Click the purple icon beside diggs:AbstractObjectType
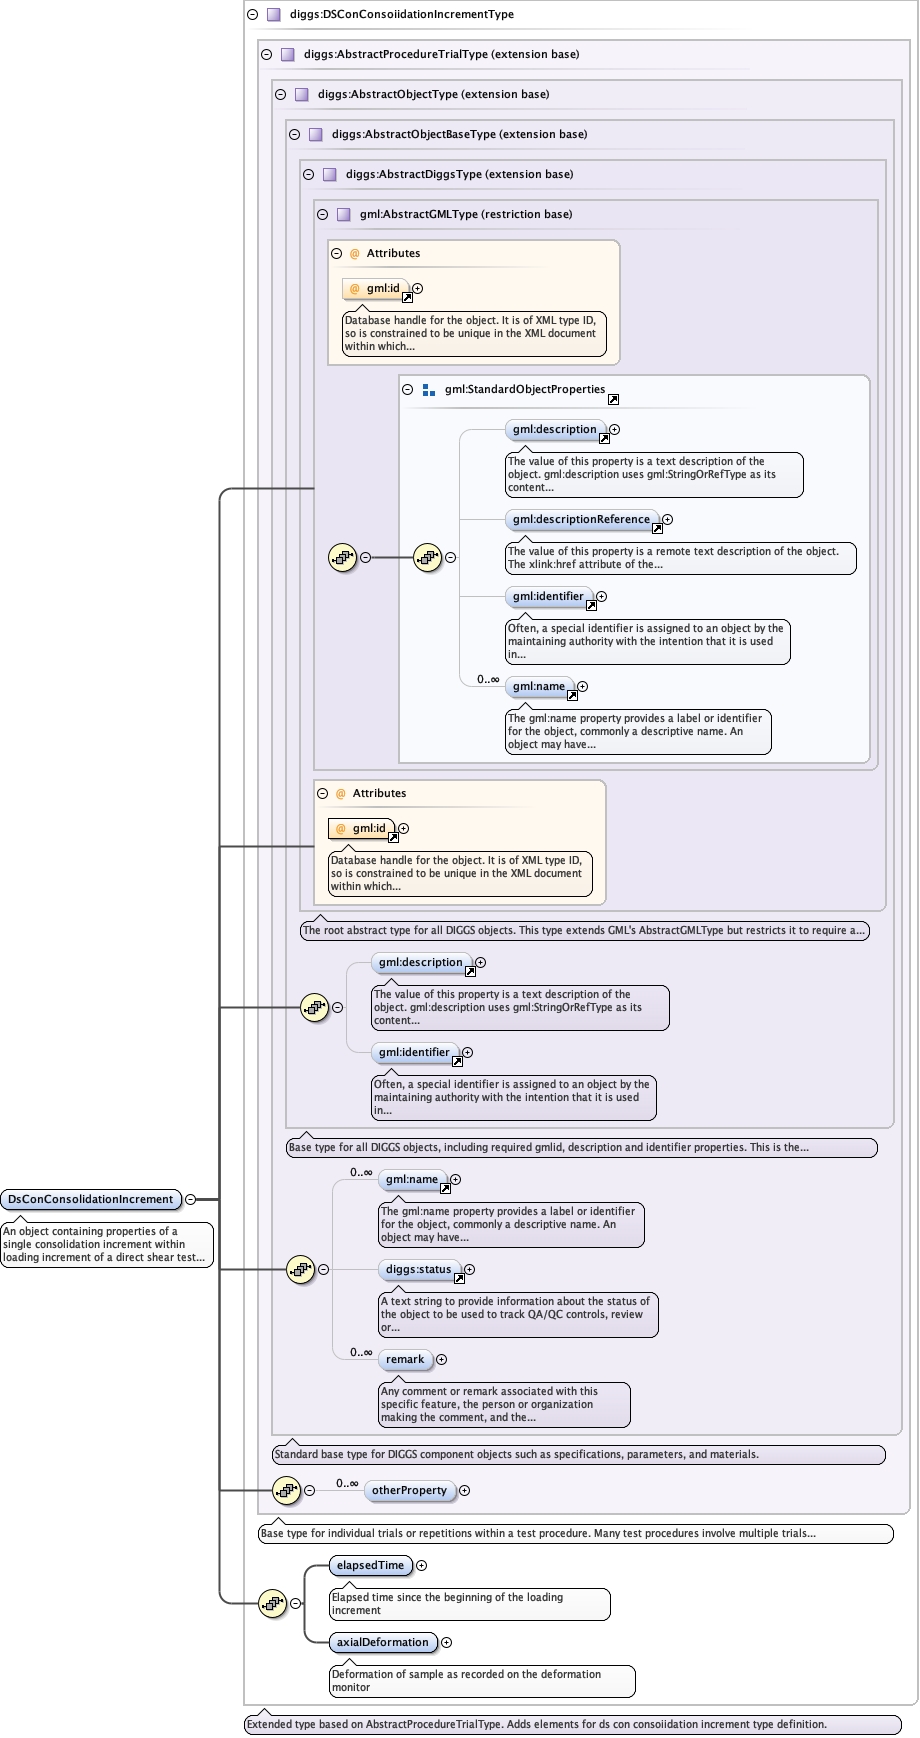This screenshot has height=1738, width=920. pos(302,94)
